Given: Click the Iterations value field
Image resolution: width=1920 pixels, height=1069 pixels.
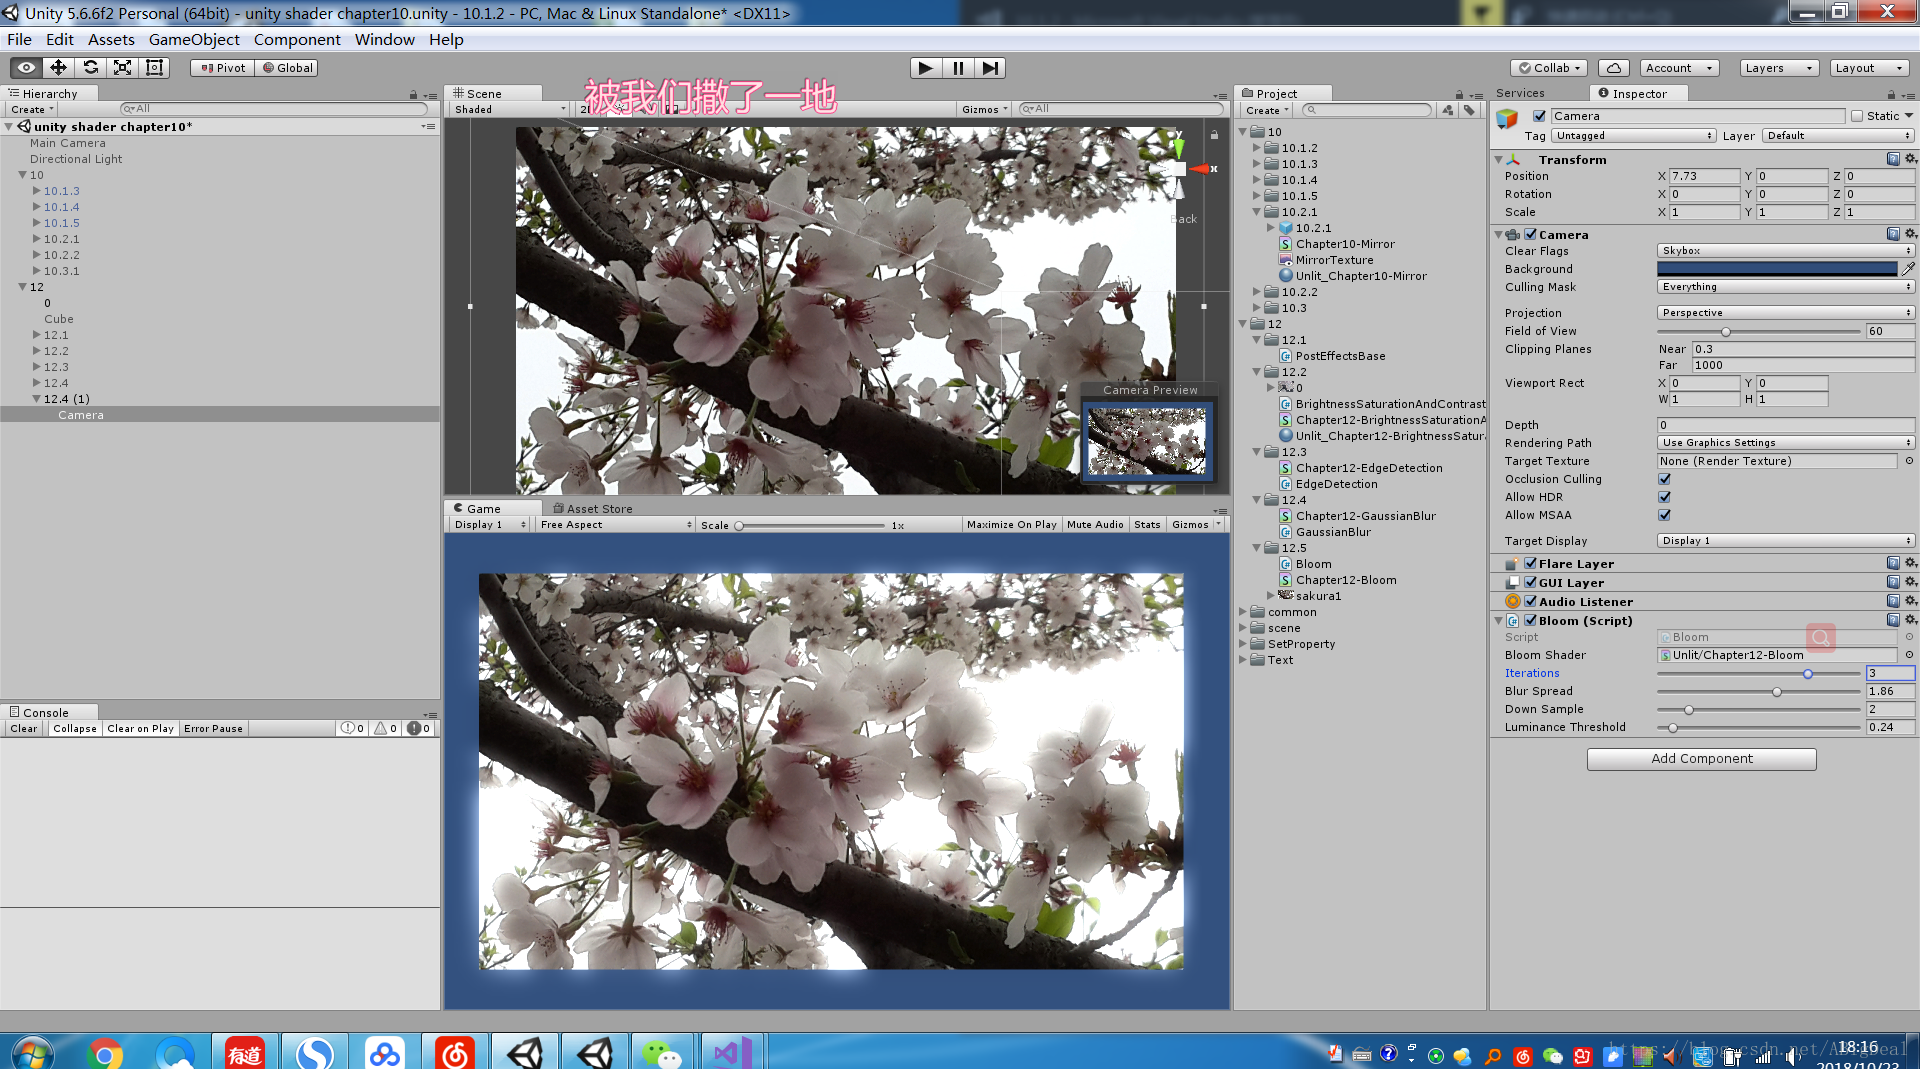Looking at the screenshot, I should point(1889,673).
